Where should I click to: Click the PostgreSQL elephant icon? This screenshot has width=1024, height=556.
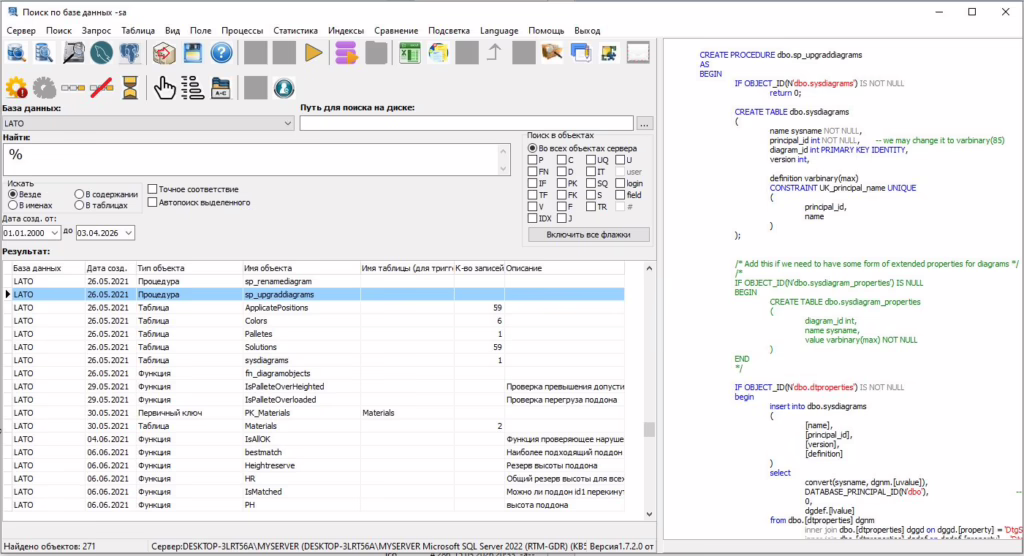click(x=130, y=53)
